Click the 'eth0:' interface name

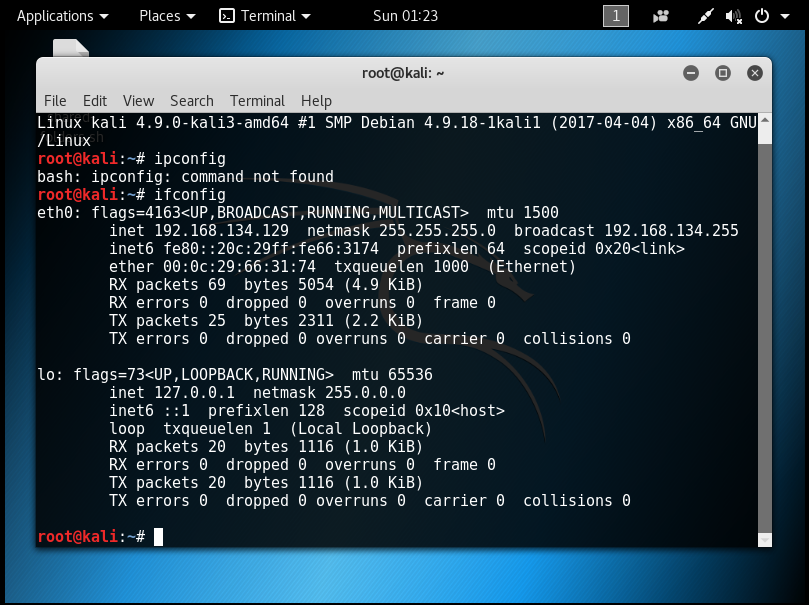click(59, 212)
